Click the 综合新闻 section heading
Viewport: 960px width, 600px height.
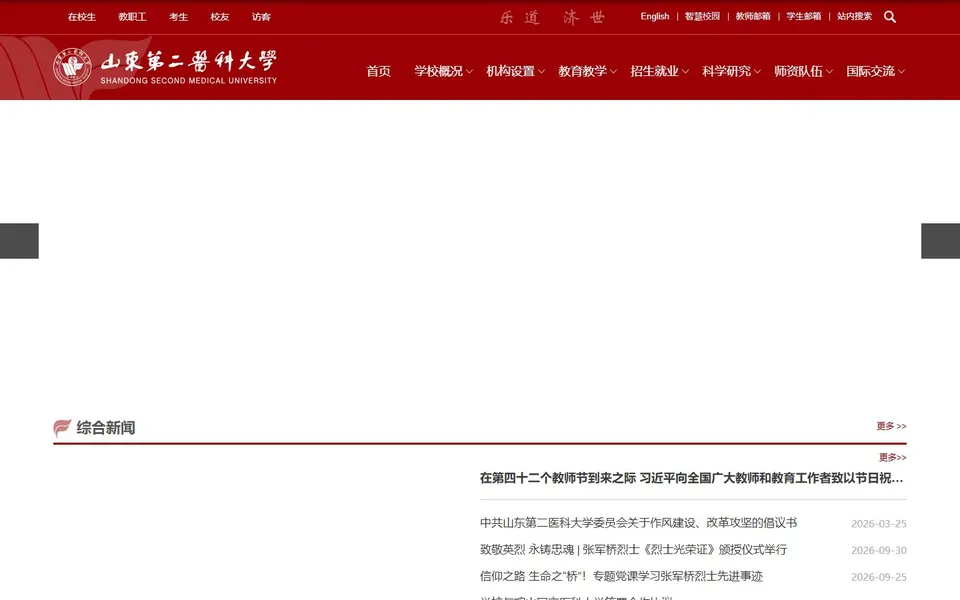click(106, 427)
